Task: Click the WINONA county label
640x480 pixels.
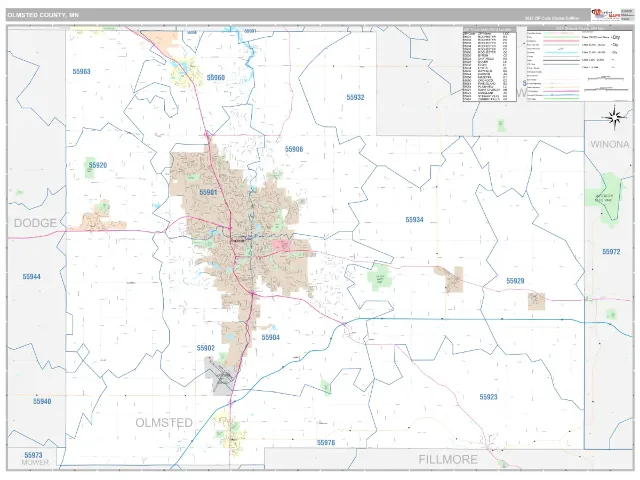Action: [610, 144]
